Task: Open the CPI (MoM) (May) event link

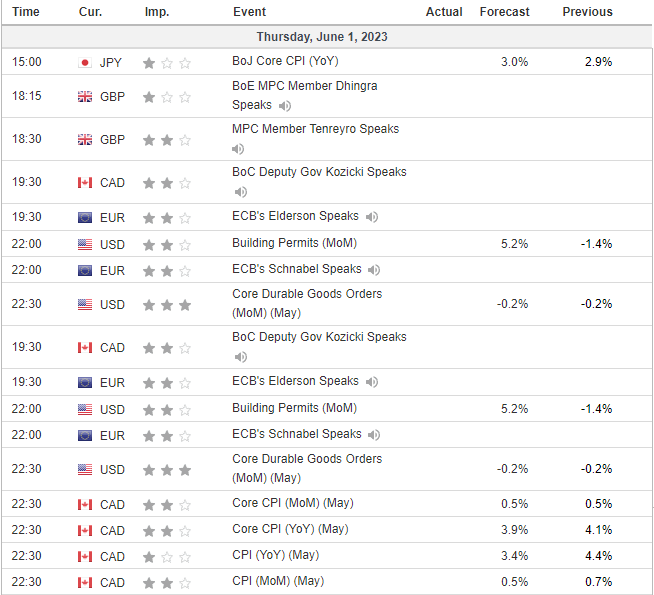Action: (278, 581)
